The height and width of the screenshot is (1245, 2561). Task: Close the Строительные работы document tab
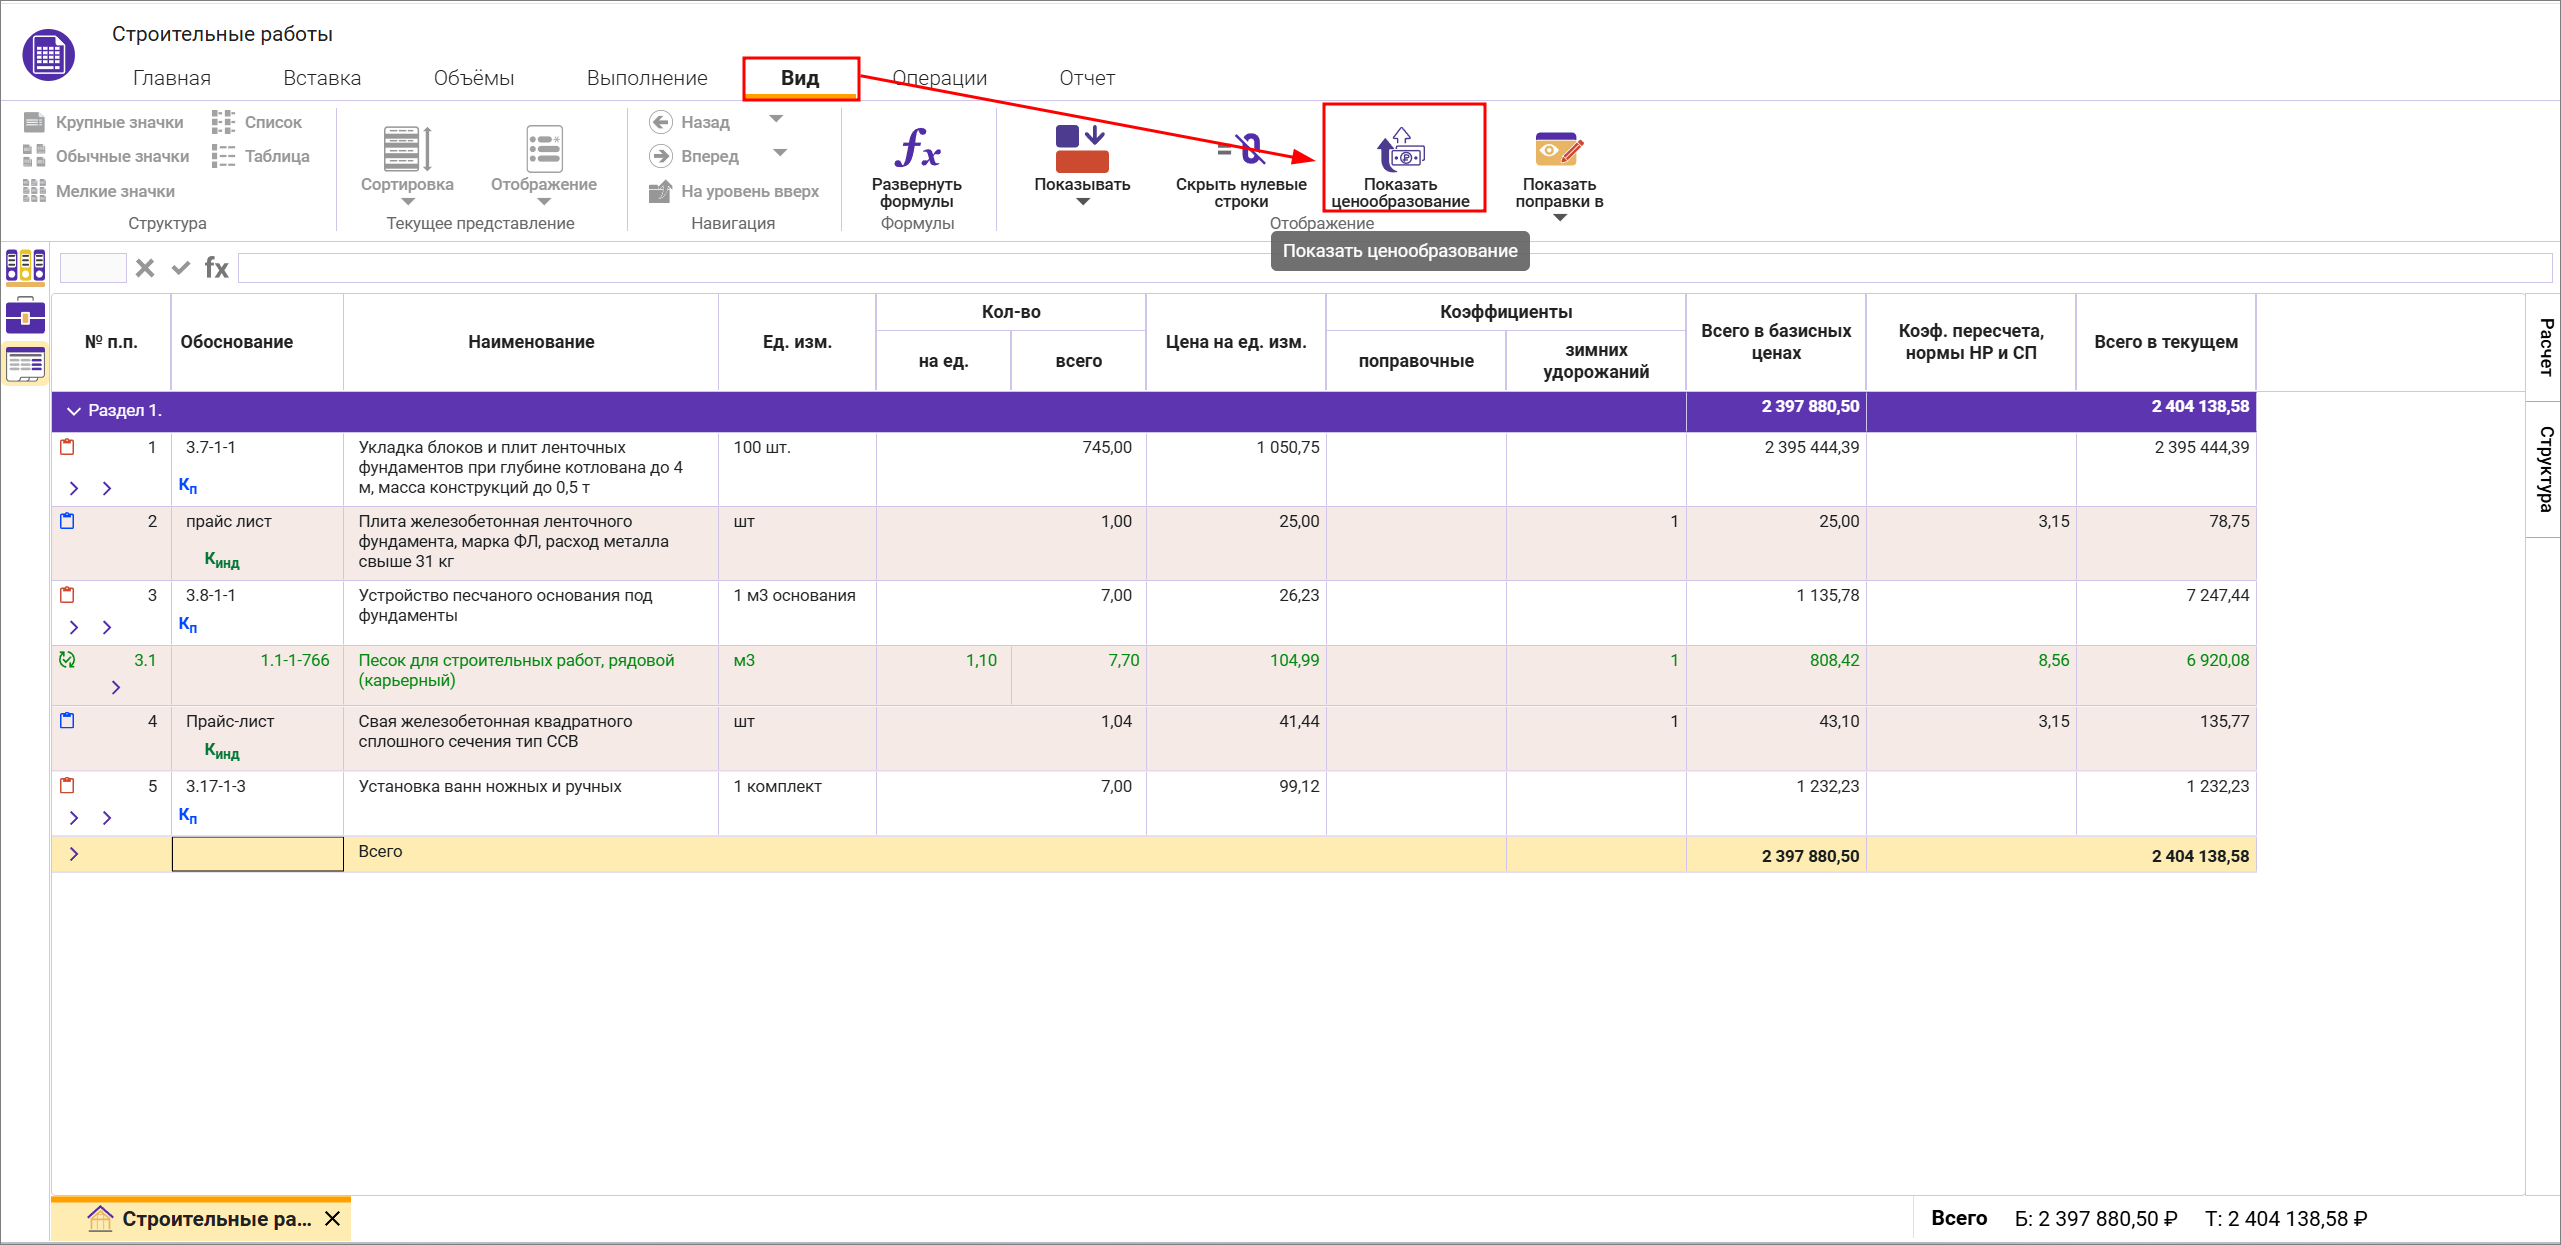(333, 1218)
